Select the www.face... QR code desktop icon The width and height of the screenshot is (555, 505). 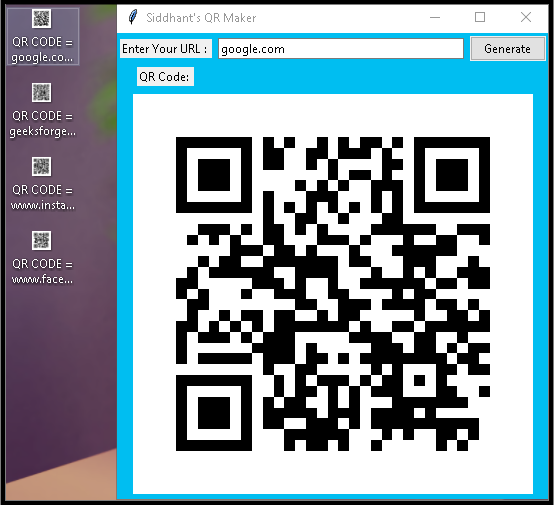(42, 258)
